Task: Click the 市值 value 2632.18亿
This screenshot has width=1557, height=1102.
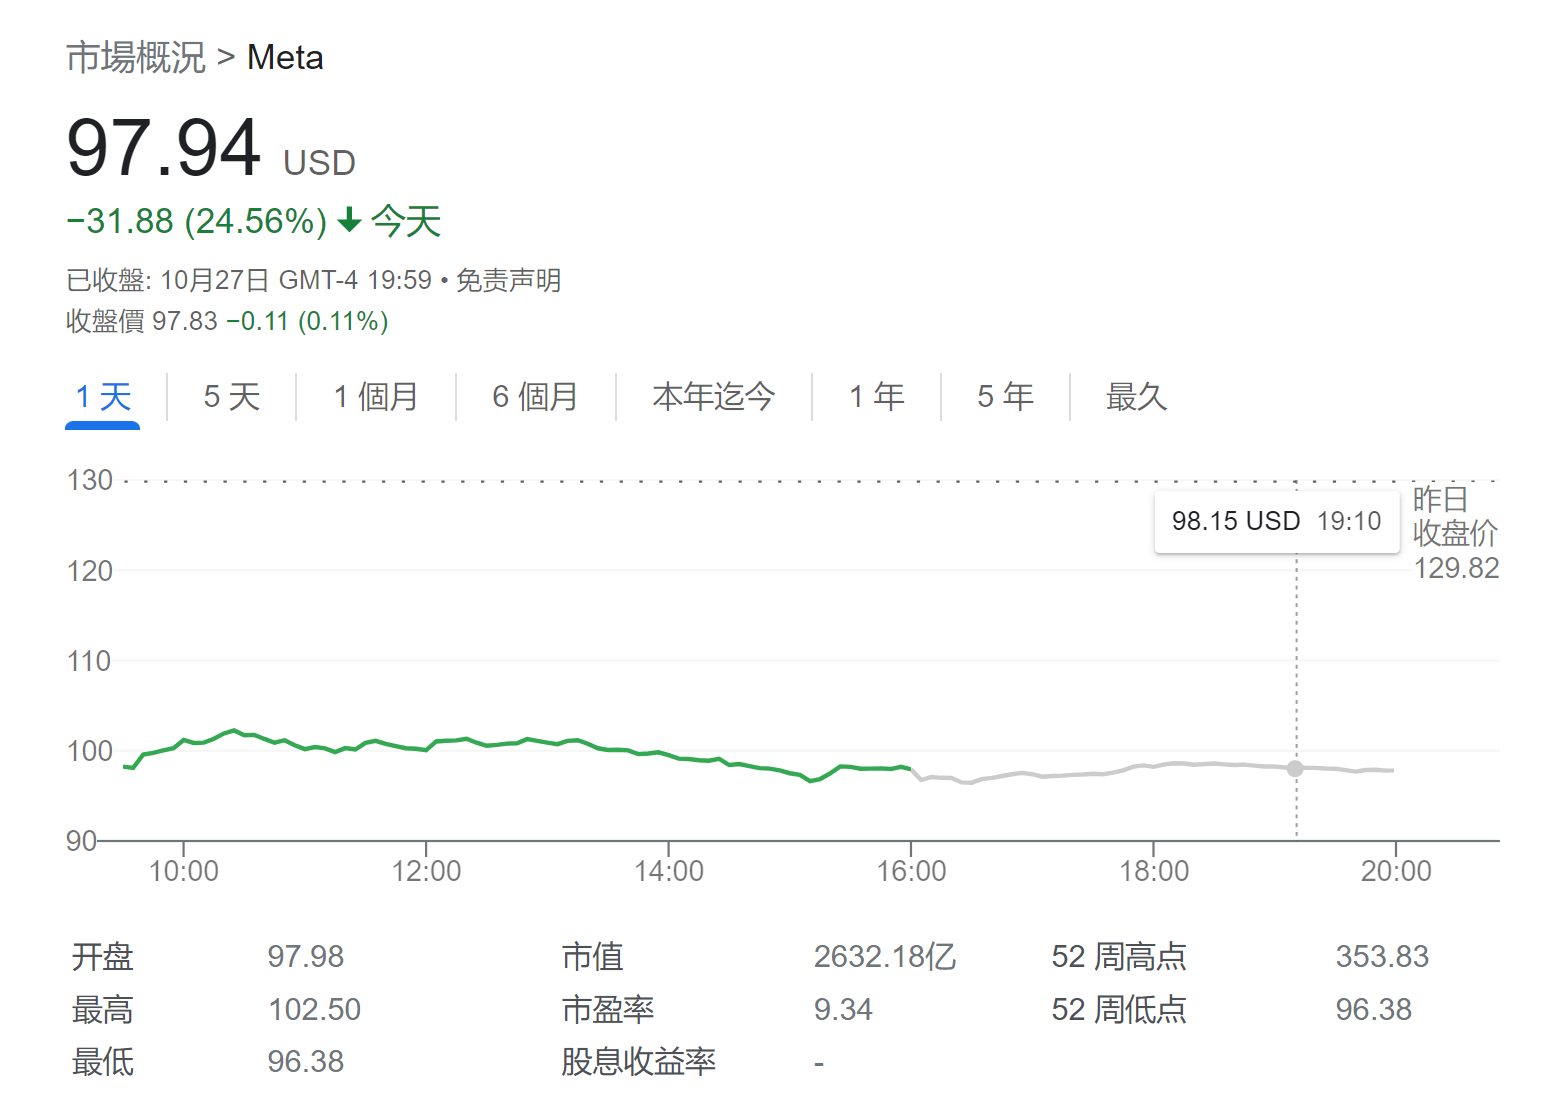Action: (885, 957)
